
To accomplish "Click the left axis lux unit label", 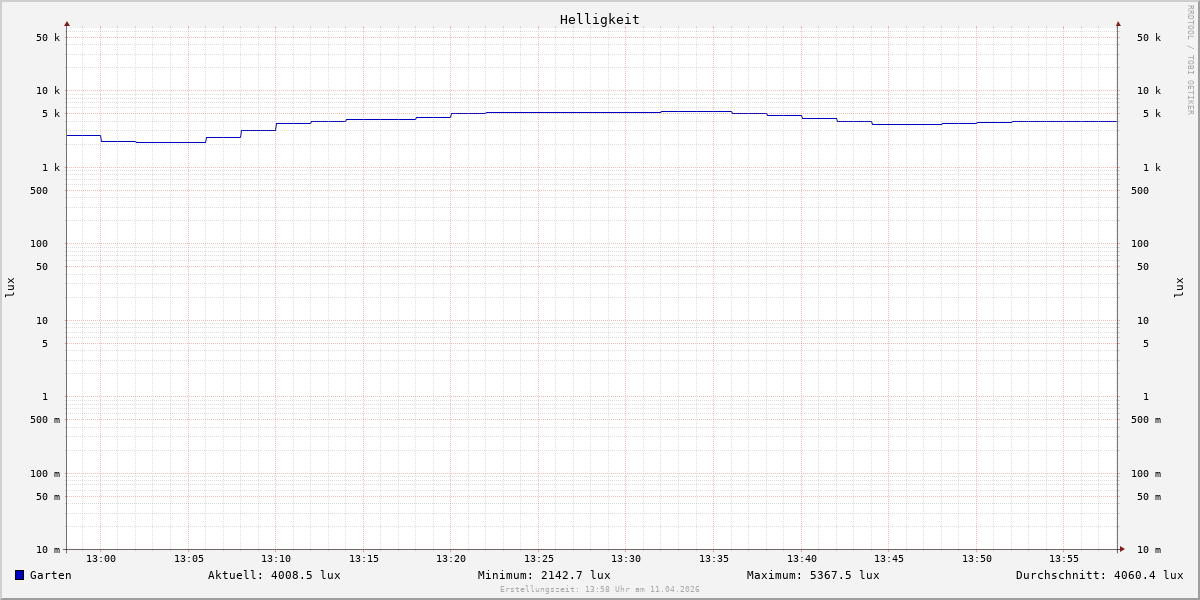I will (10, 287).
